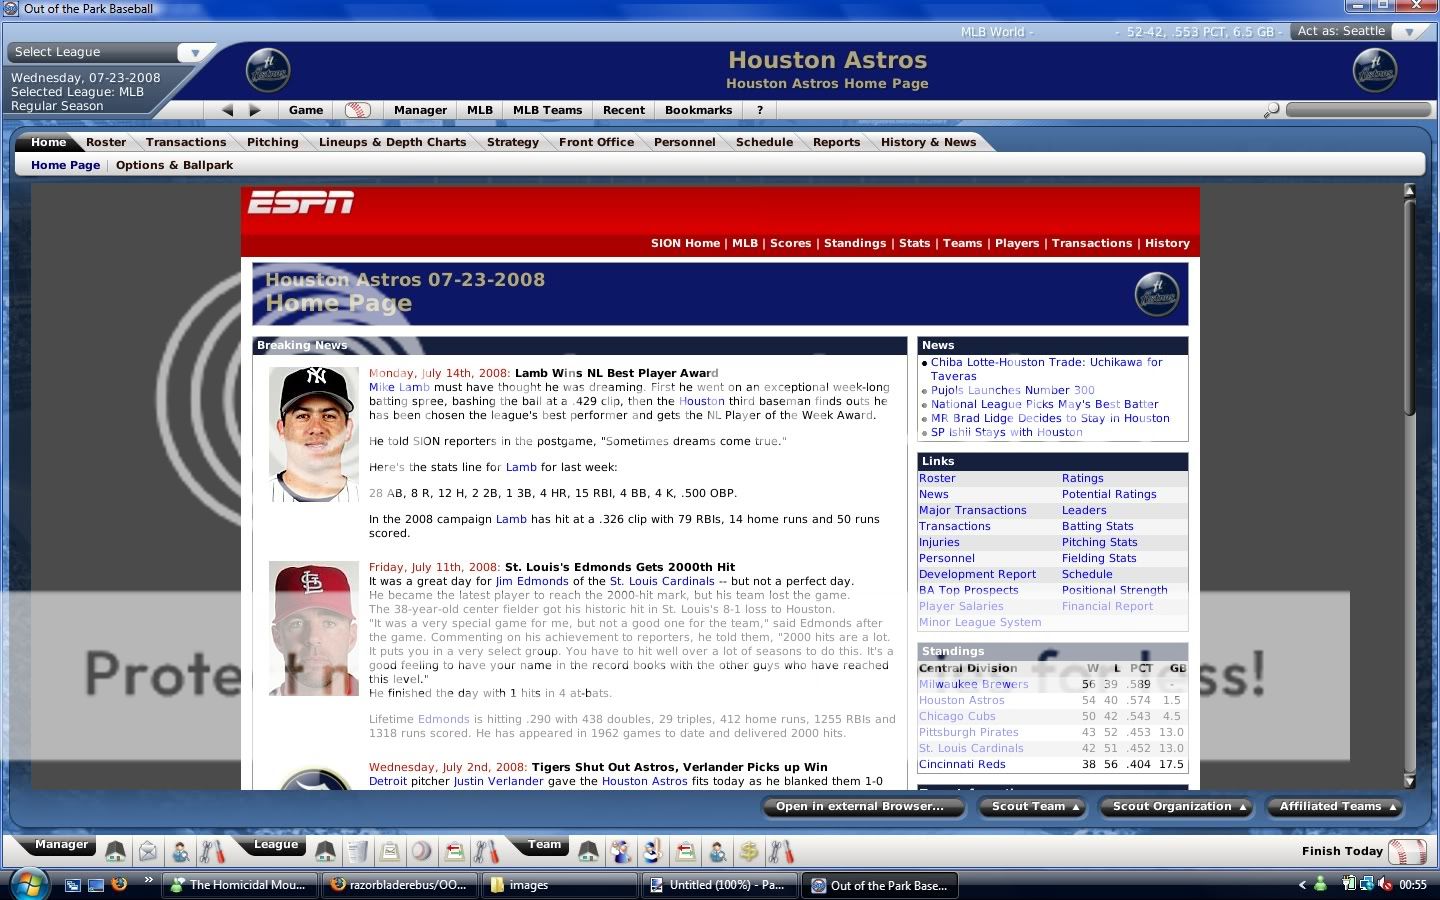The image size is (1440, 900).
Task: Click the search magnifying glass near the address bar
Action: [1271, 110]
